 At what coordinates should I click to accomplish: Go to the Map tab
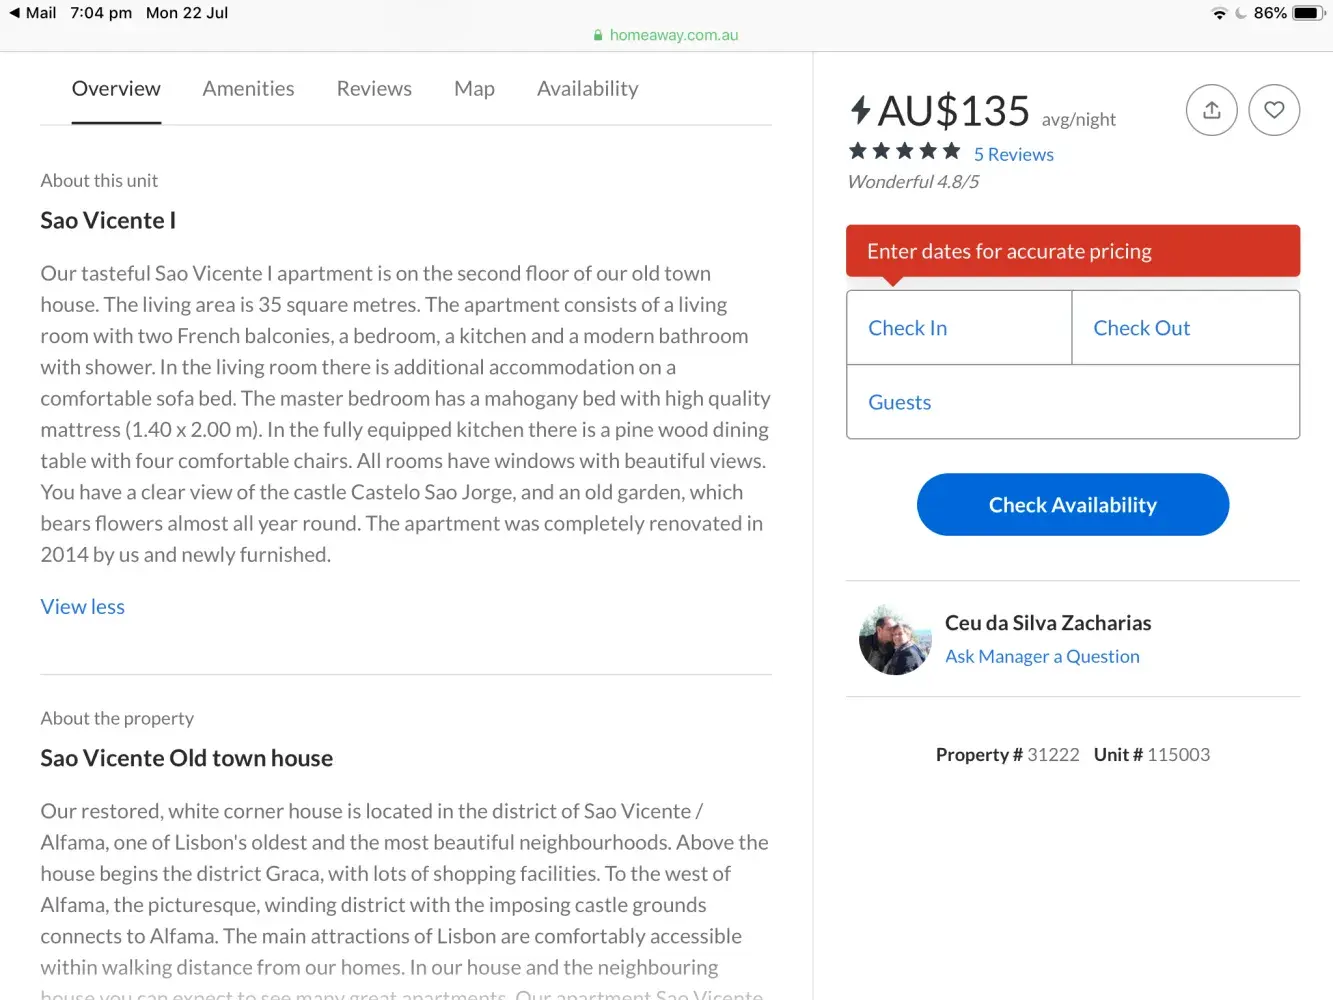[x=474, y=89]
